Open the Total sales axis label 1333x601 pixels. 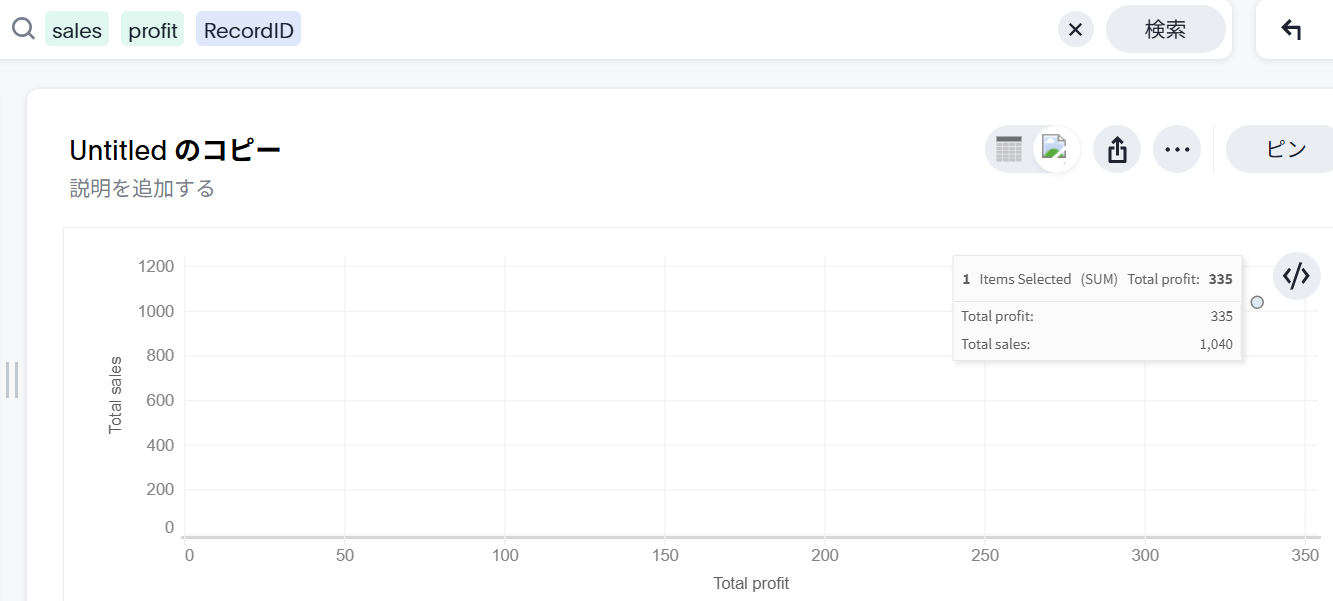[115, 395]
